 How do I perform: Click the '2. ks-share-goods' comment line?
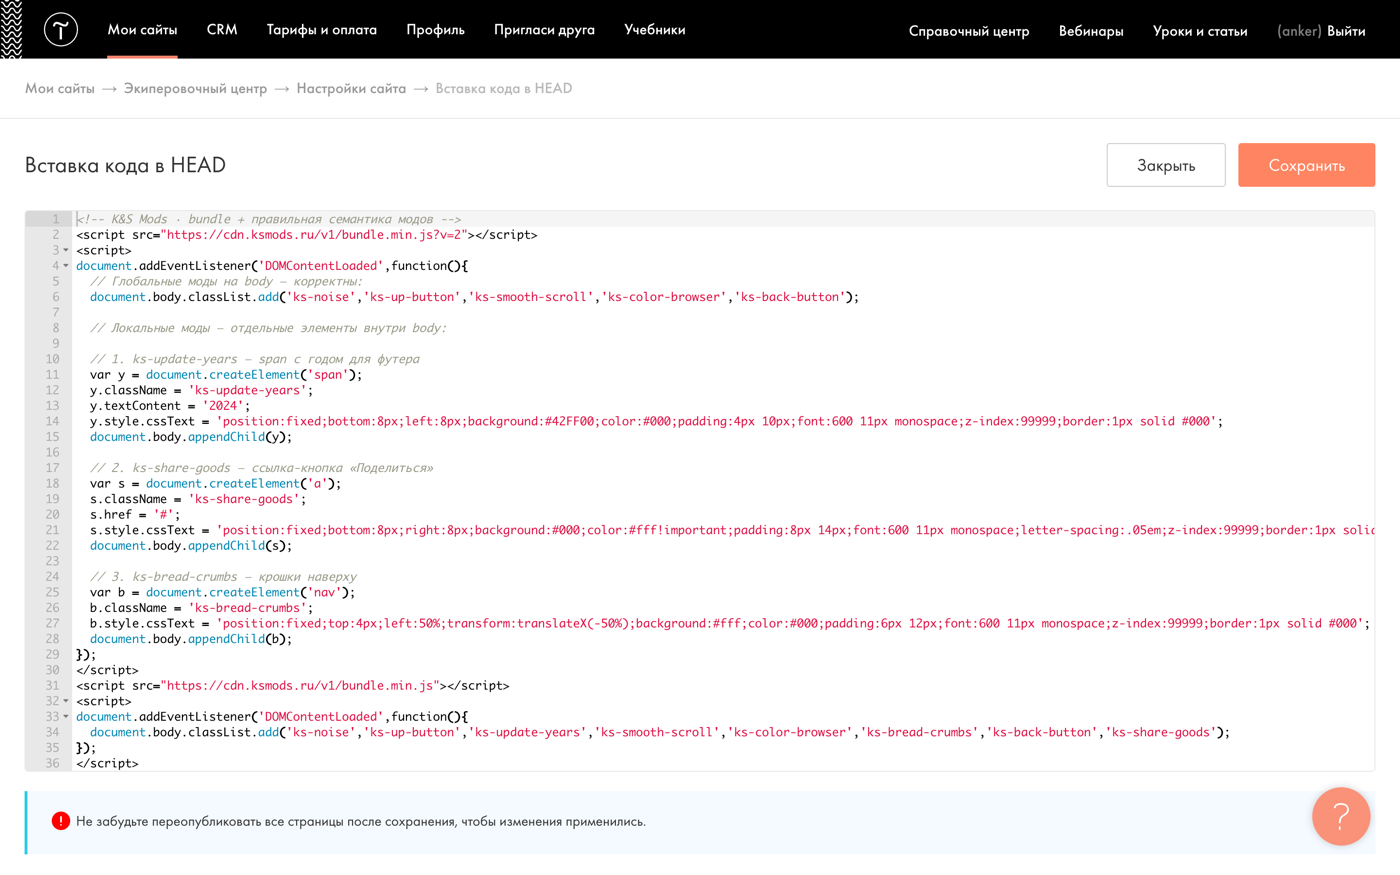[262, 468]
